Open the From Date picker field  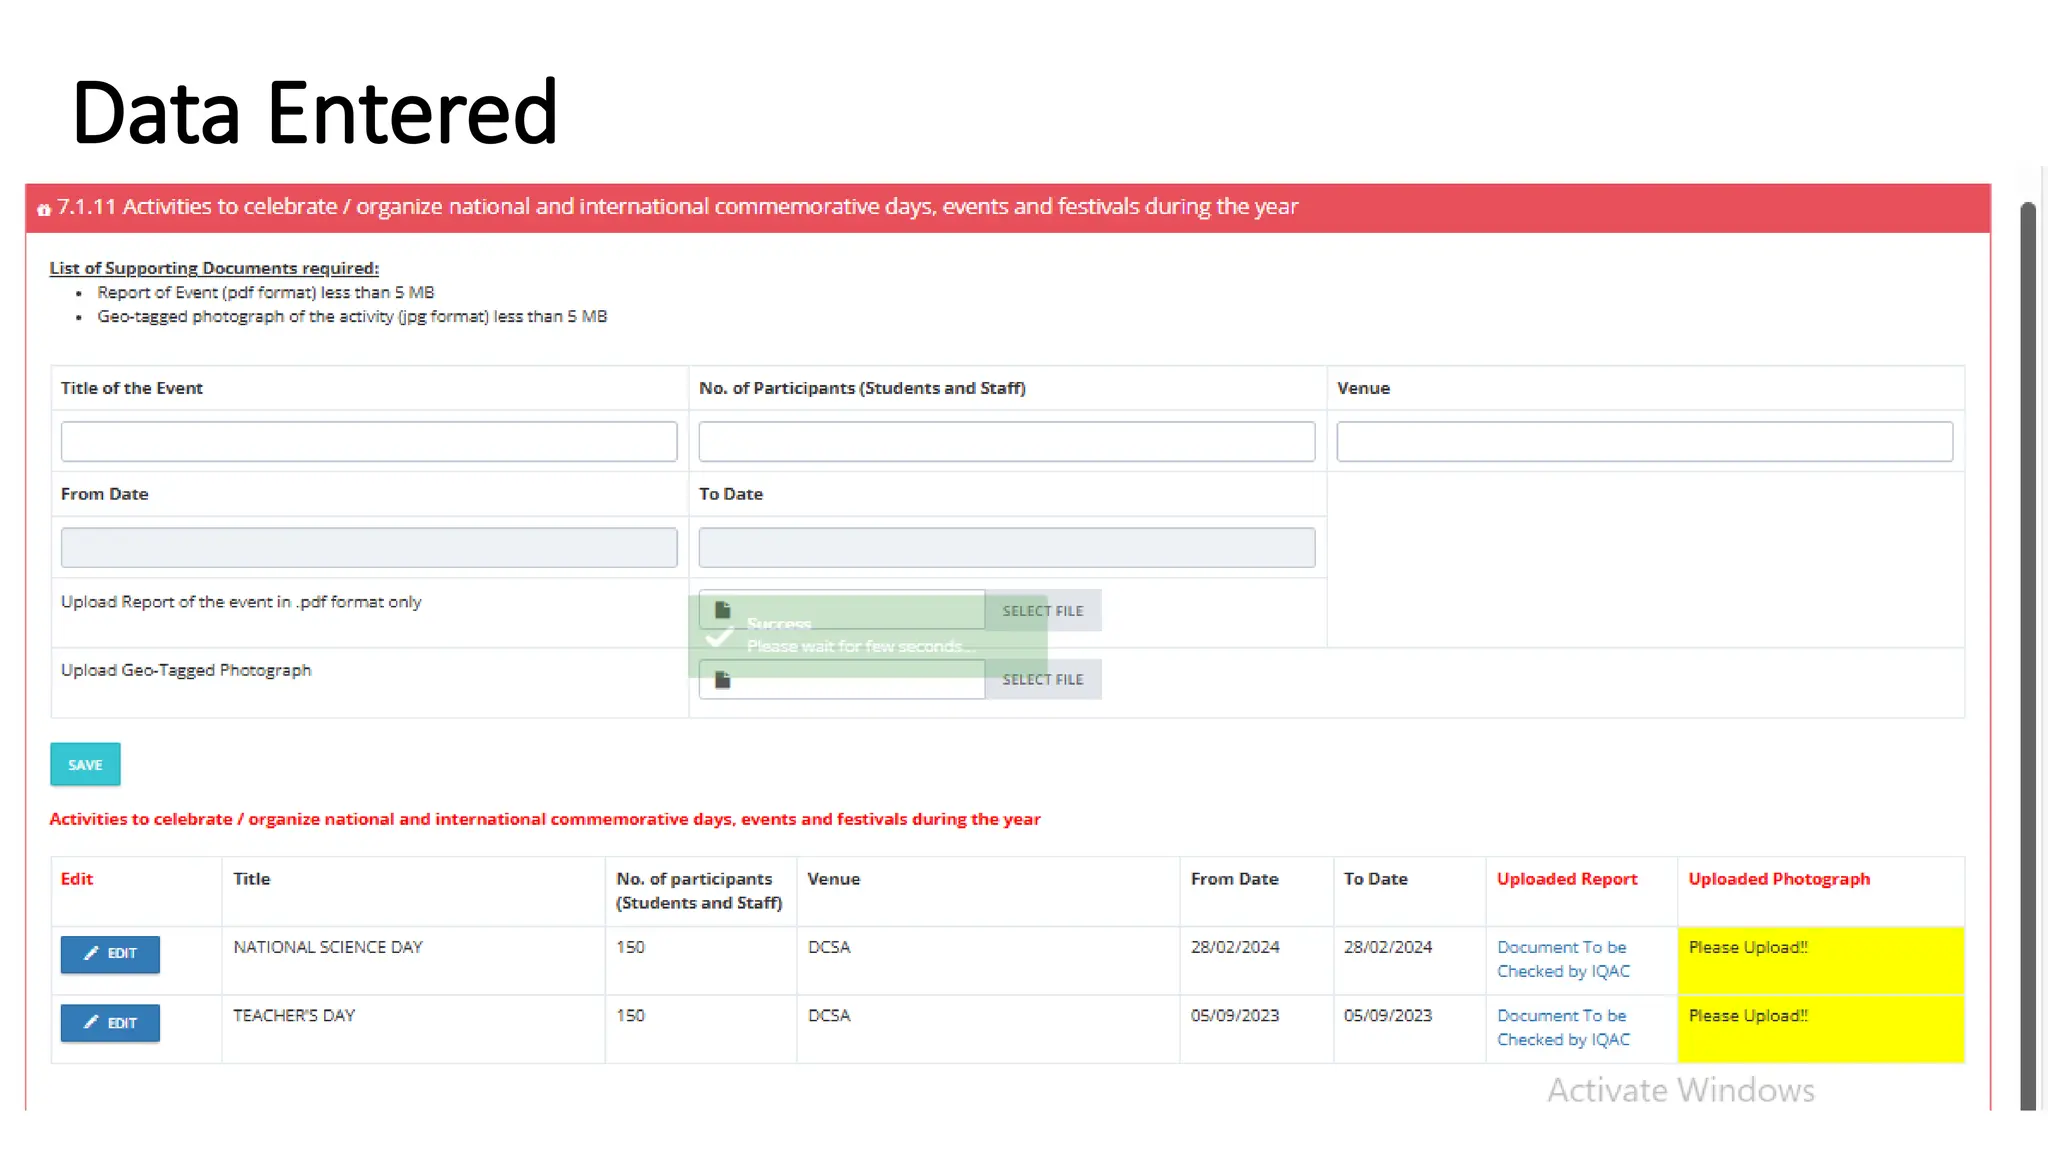[369, 547]
